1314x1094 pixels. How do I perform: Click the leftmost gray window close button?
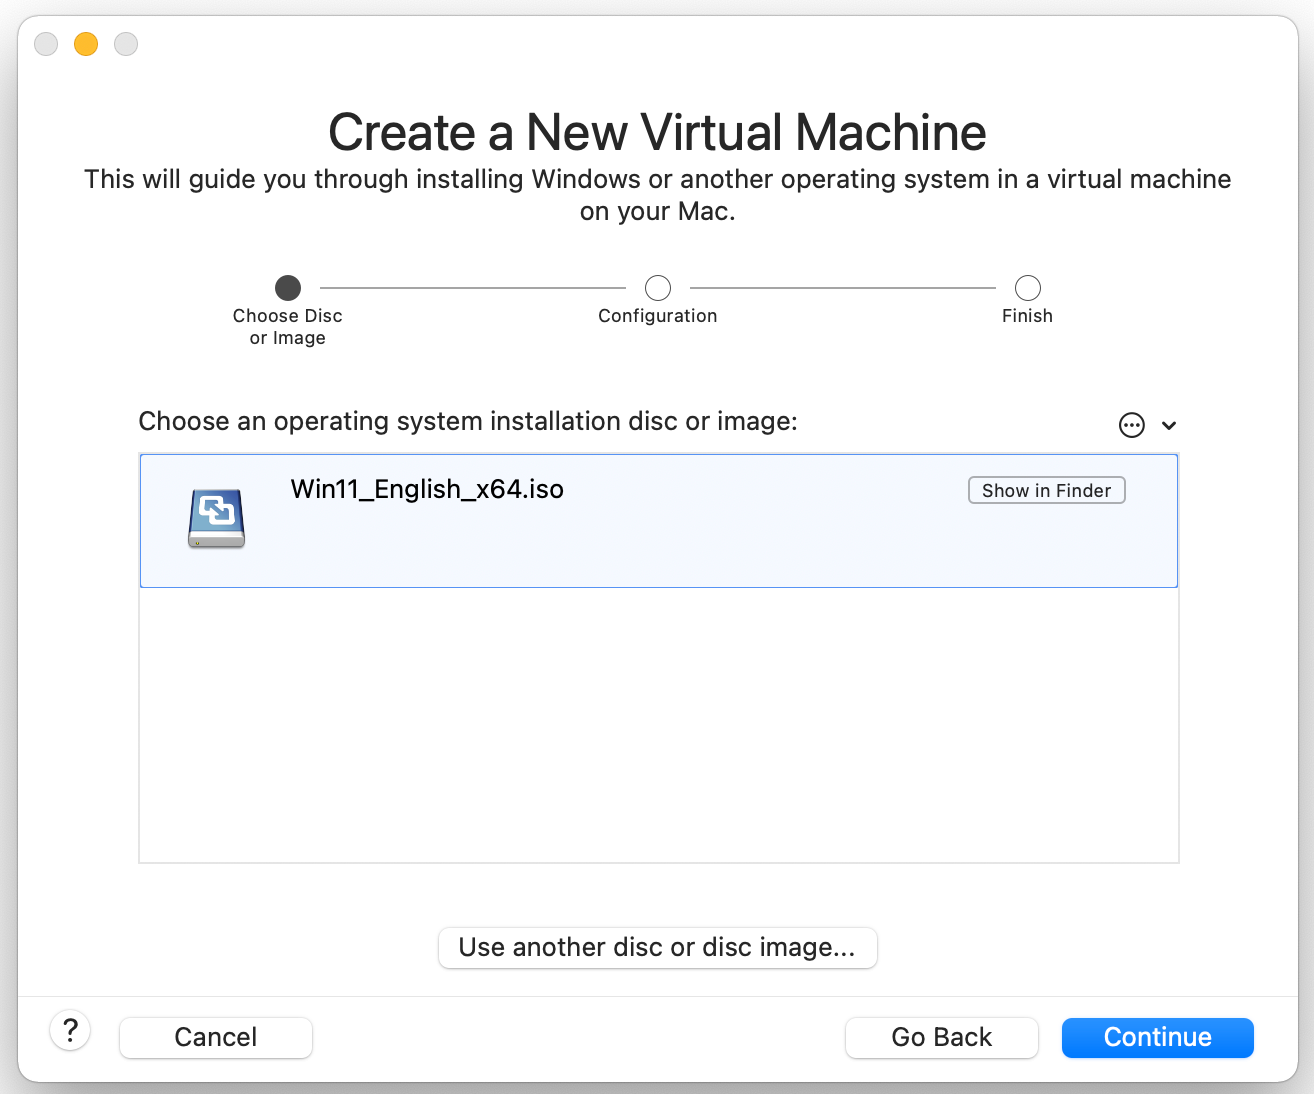coord(46,44)
